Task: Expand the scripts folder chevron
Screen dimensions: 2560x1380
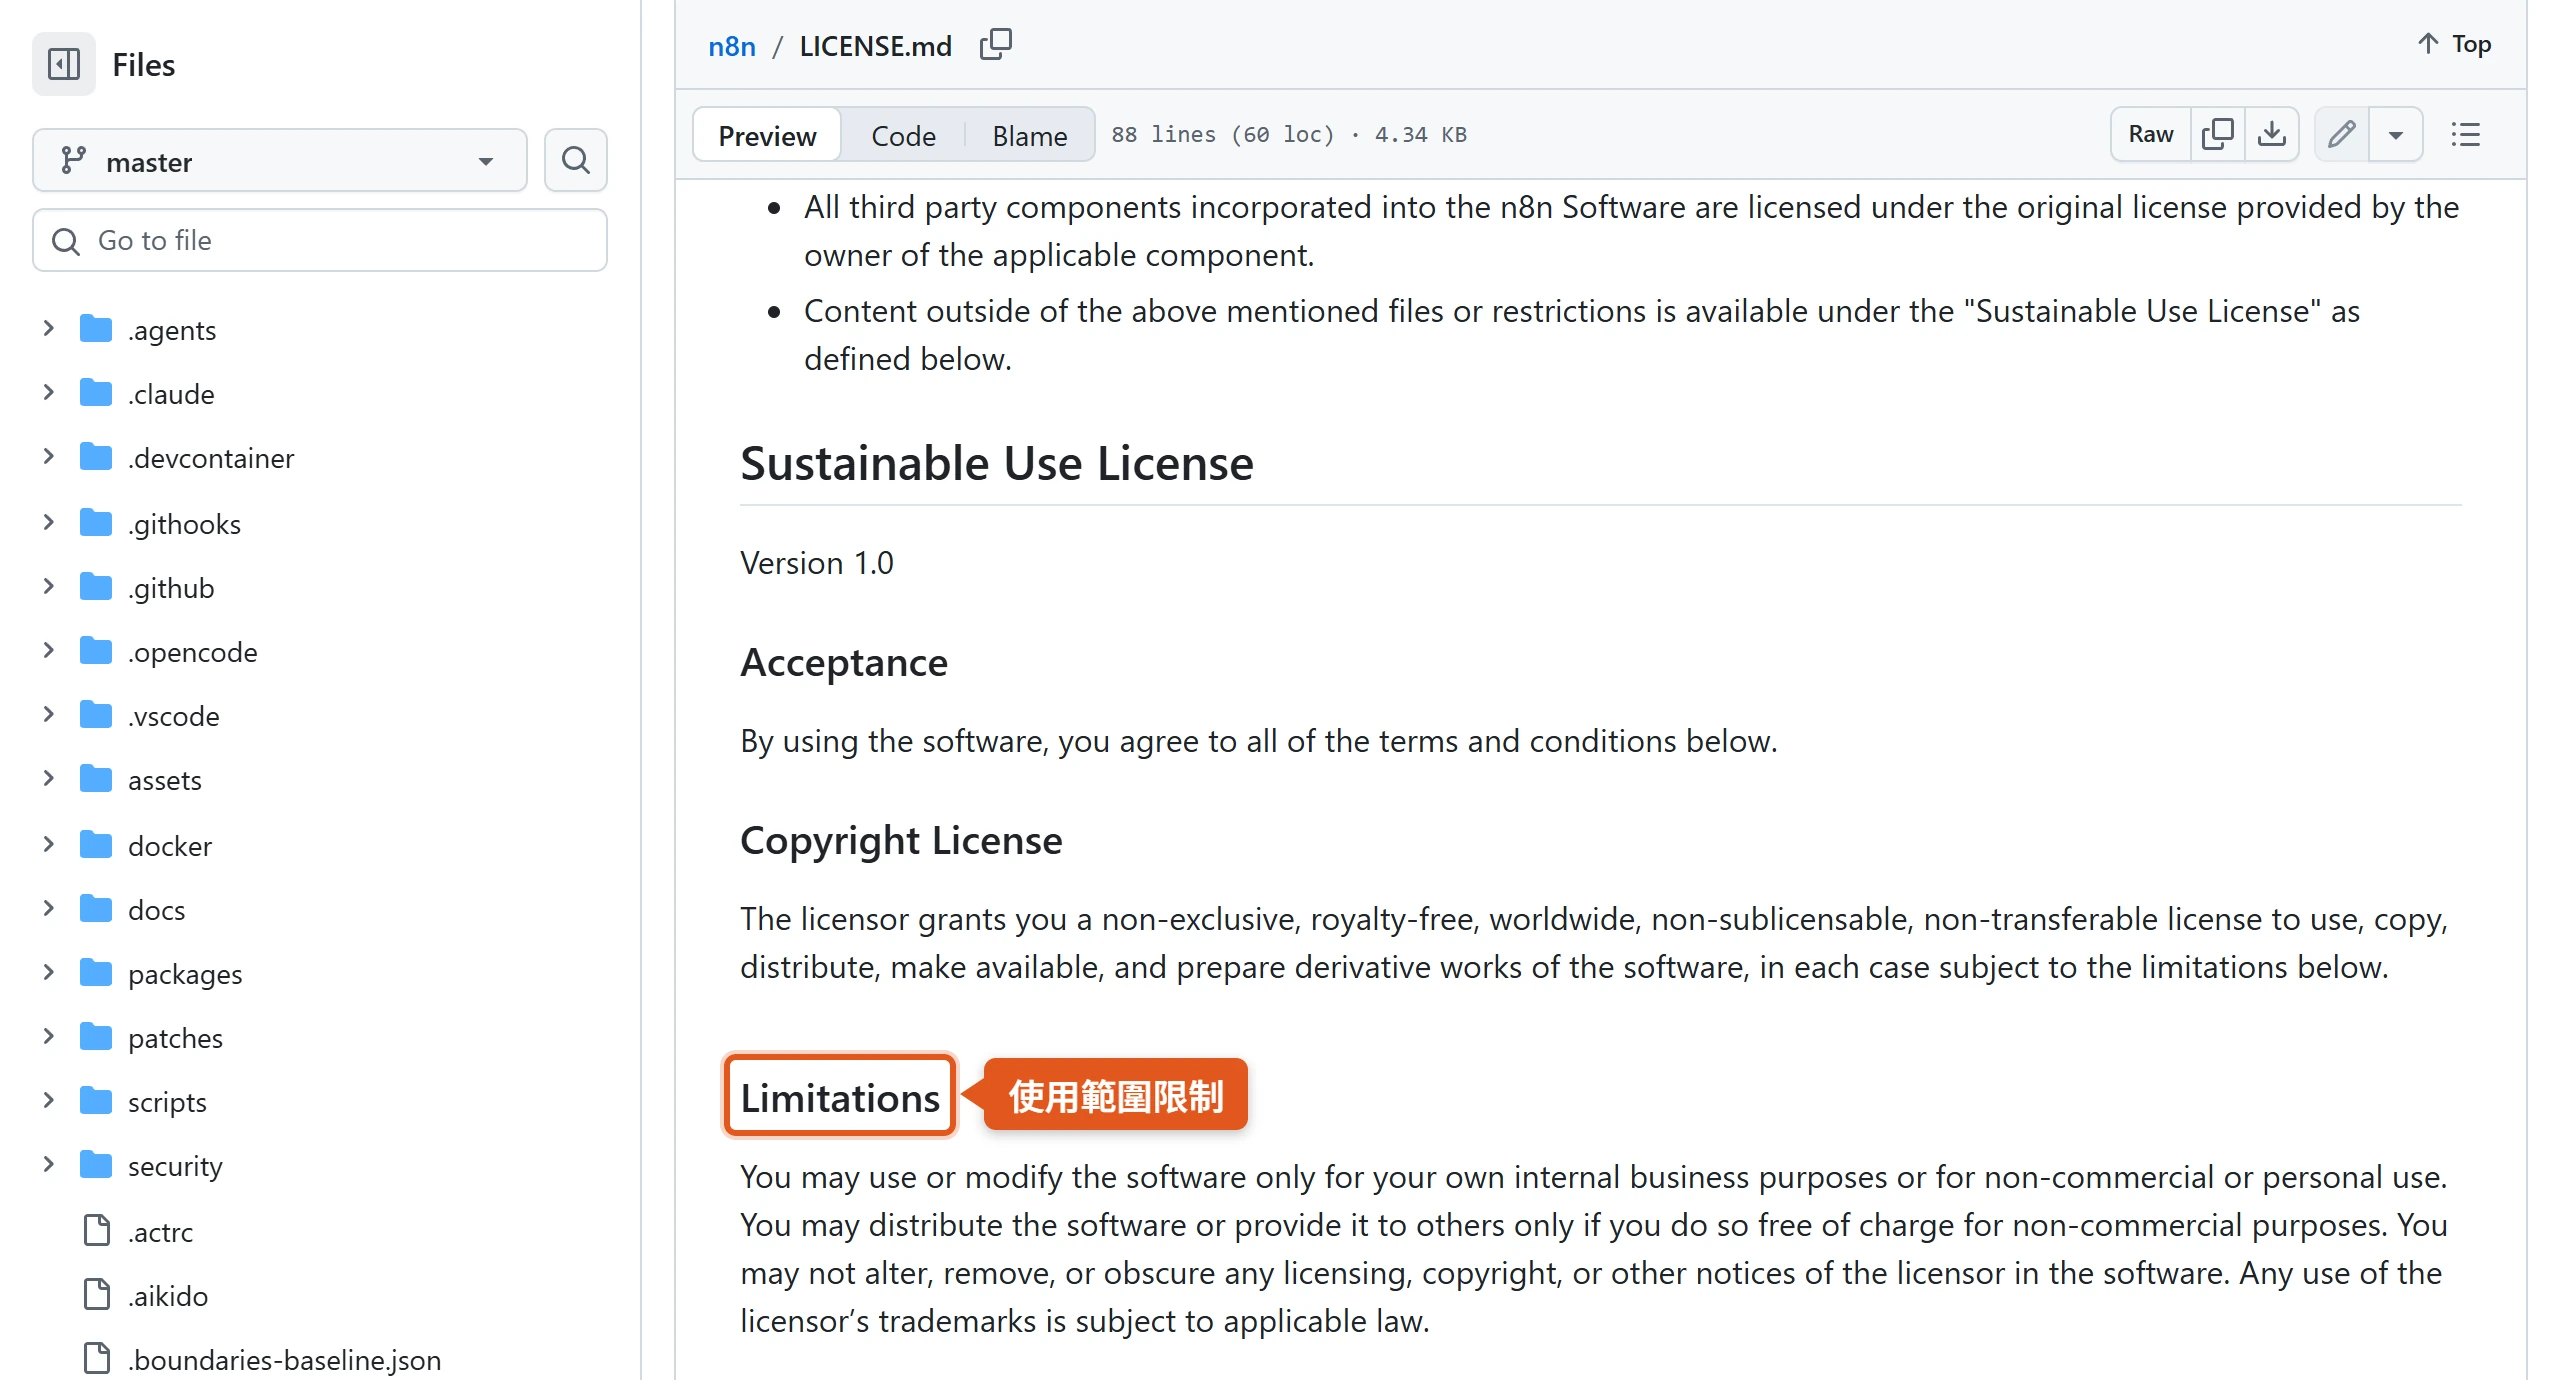Action: [48, 1100]
